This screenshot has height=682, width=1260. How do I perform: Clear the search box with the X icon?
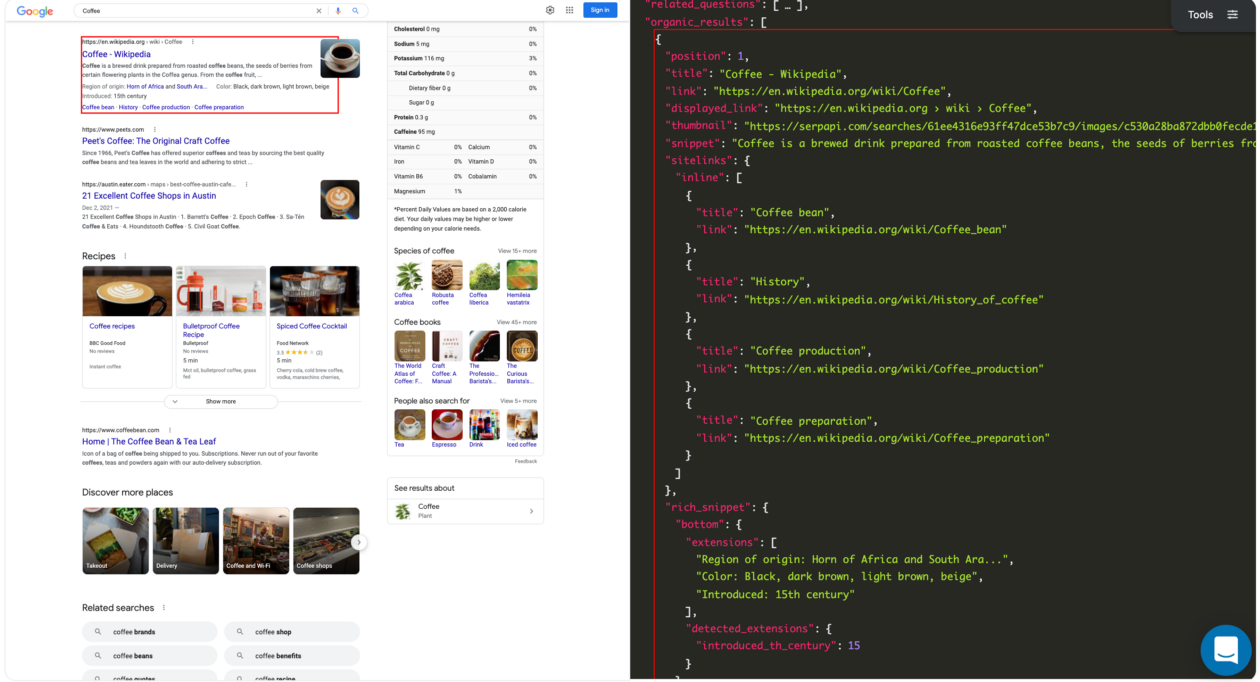point(319,11)
